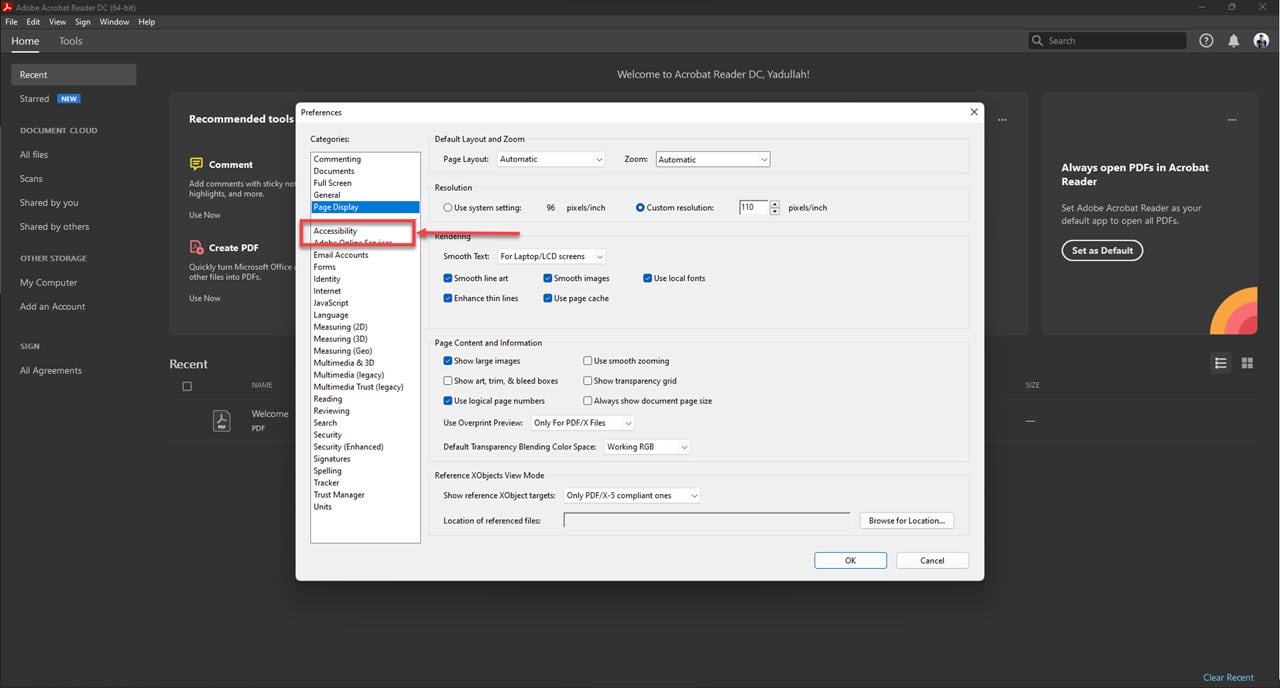Open the Recommended tools more options ellipsis
1280x688 pixels.
1002,120
